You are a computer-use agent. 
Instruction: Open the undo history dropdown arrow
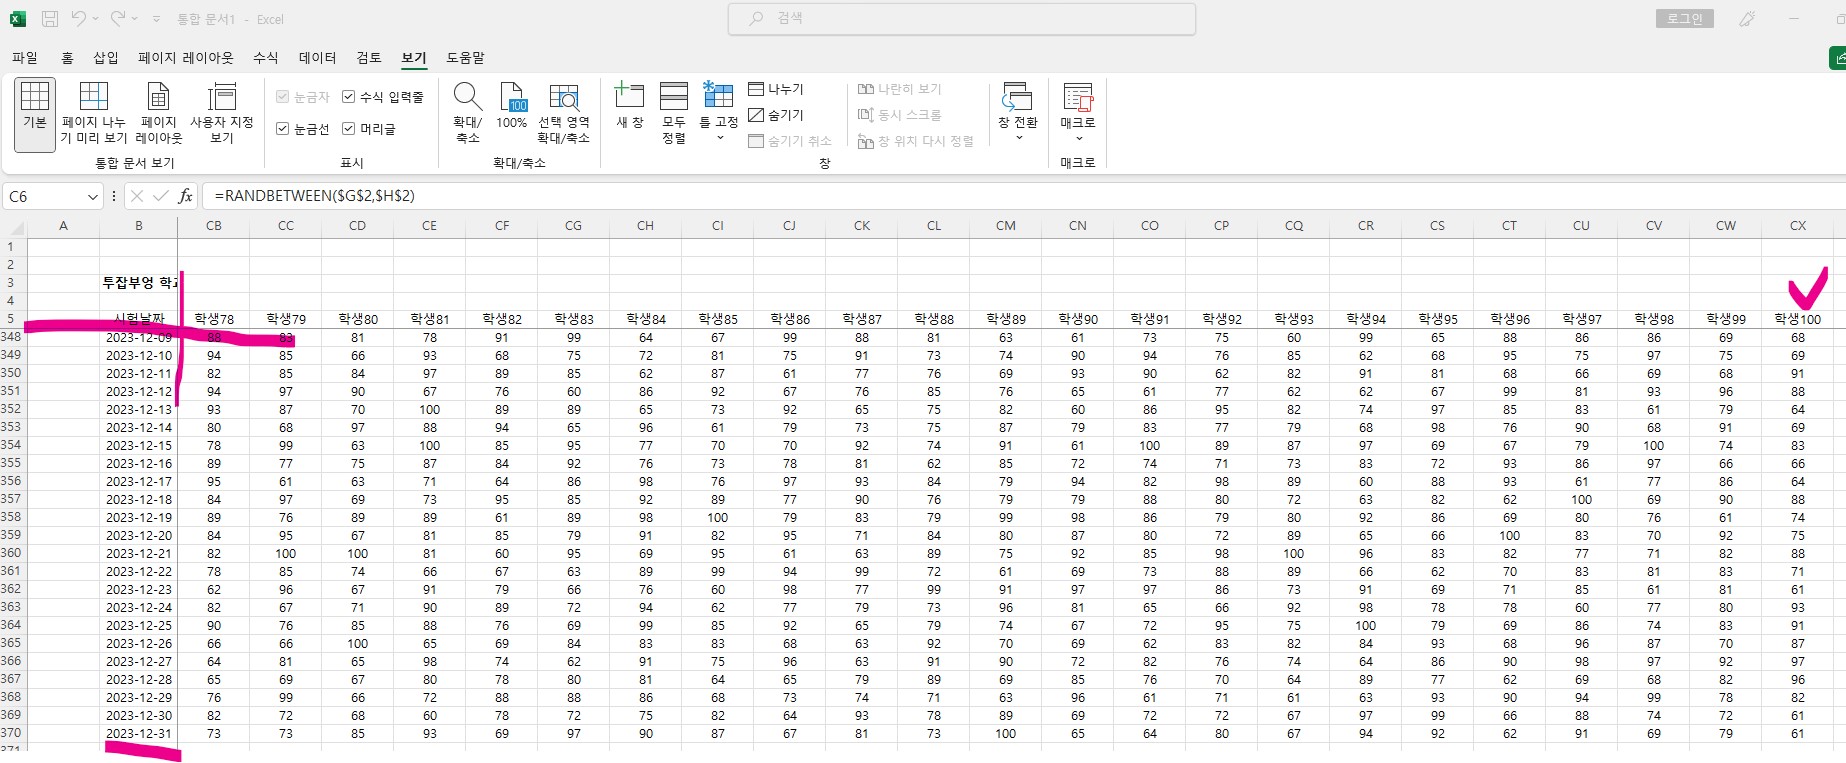click(x=96, y=19)
